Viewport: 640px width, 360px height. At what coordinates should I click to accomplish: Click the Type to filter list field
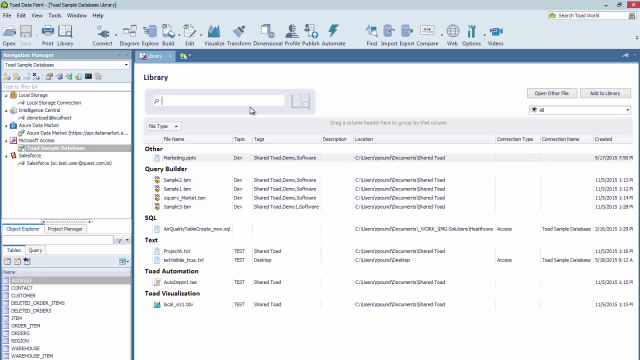tap(66, 87)
